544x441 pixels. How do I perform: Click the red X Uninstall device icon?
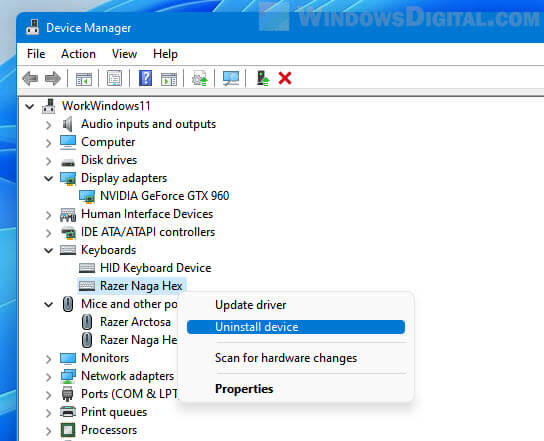point(285,78)
